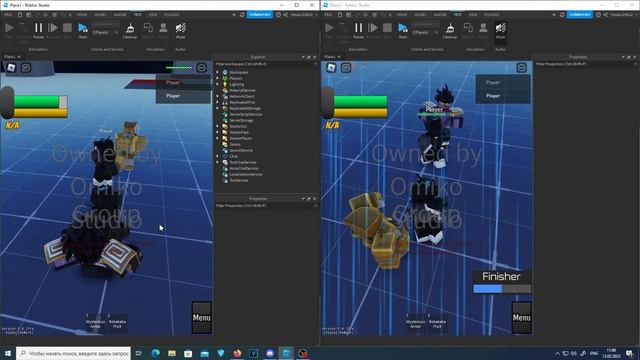Select the TEST ribbon tab in right window
This screenshot has height=360, width=640.
coord(457,15)
